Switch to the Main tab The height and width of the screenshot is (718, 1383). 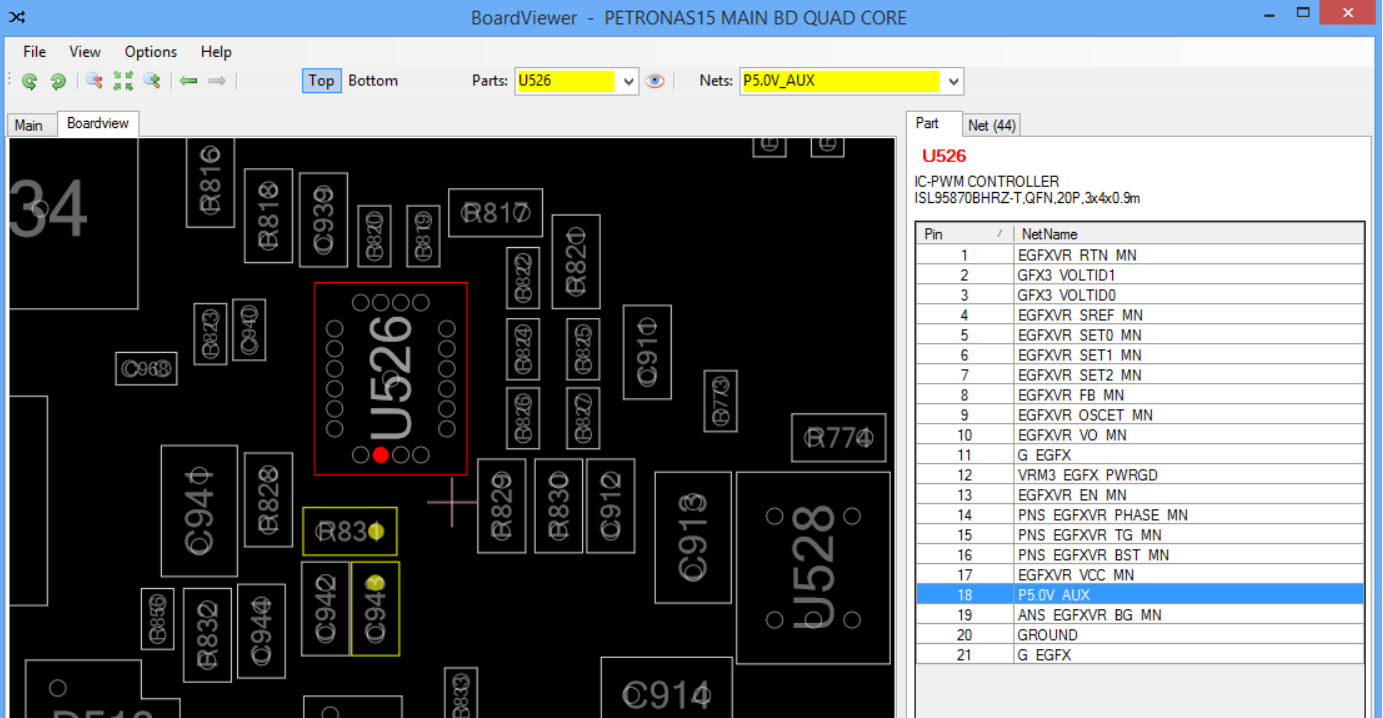click(29, 125)
